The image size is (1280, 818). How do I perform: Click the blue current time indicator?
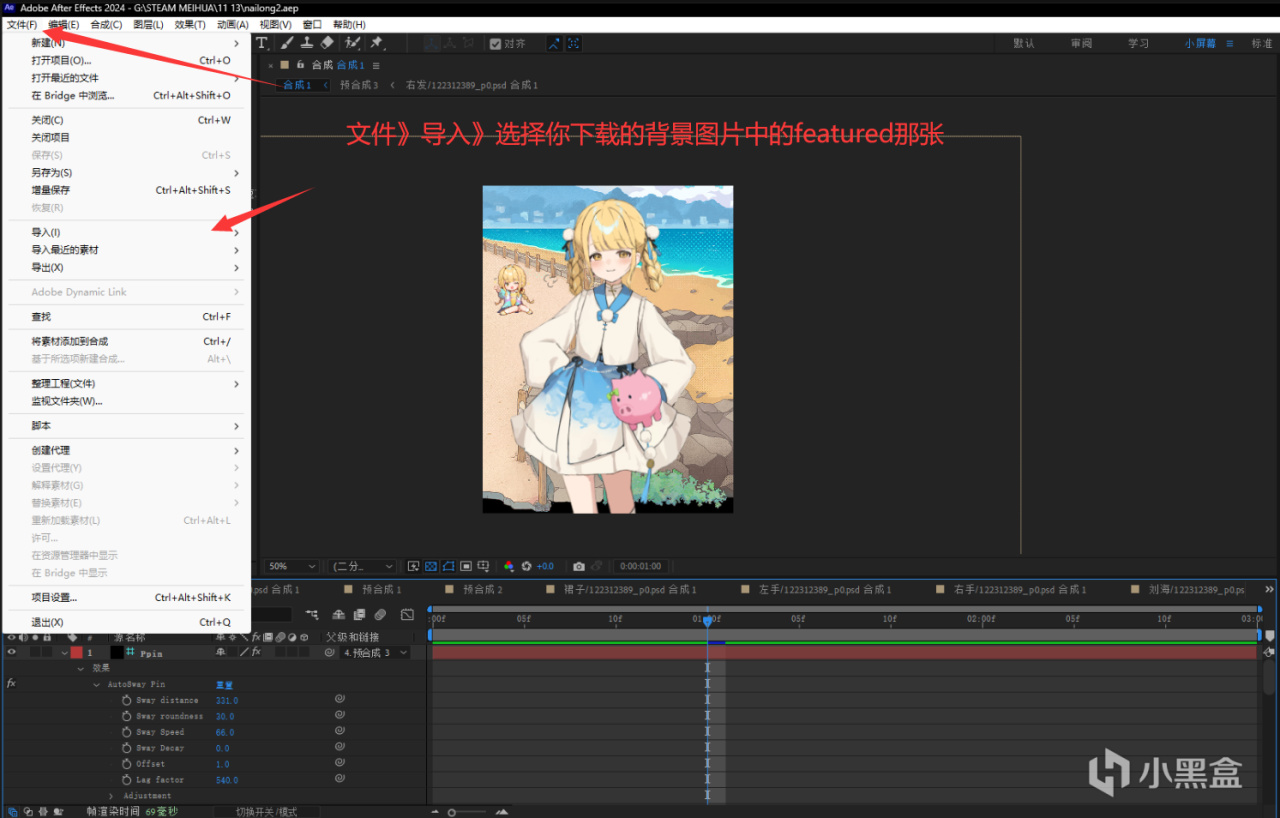pos(707,621)
